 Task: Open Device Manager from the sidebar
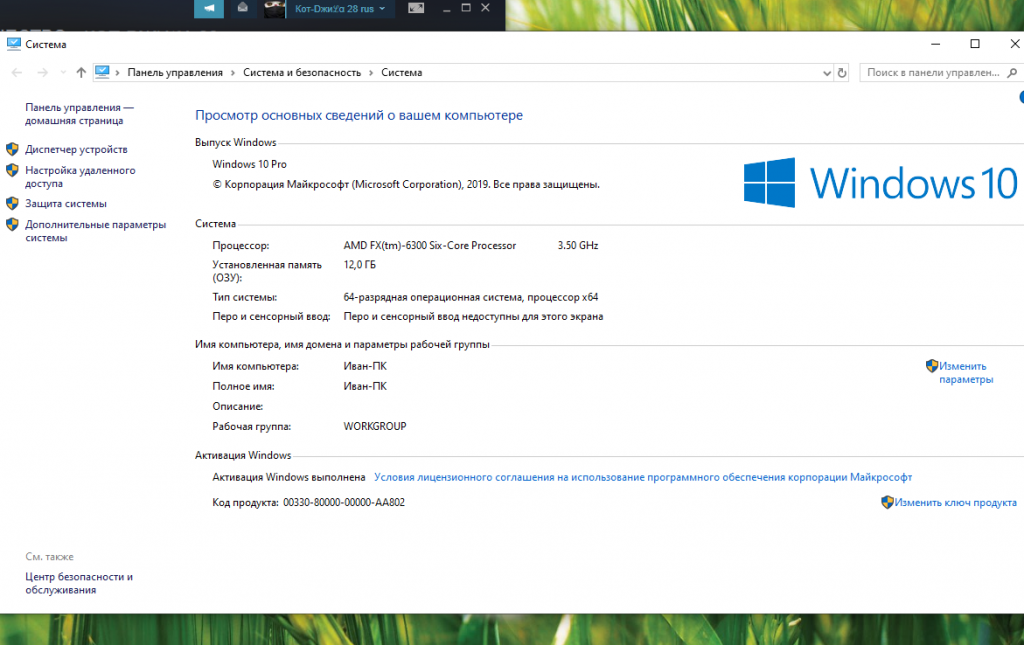point(76,149)
